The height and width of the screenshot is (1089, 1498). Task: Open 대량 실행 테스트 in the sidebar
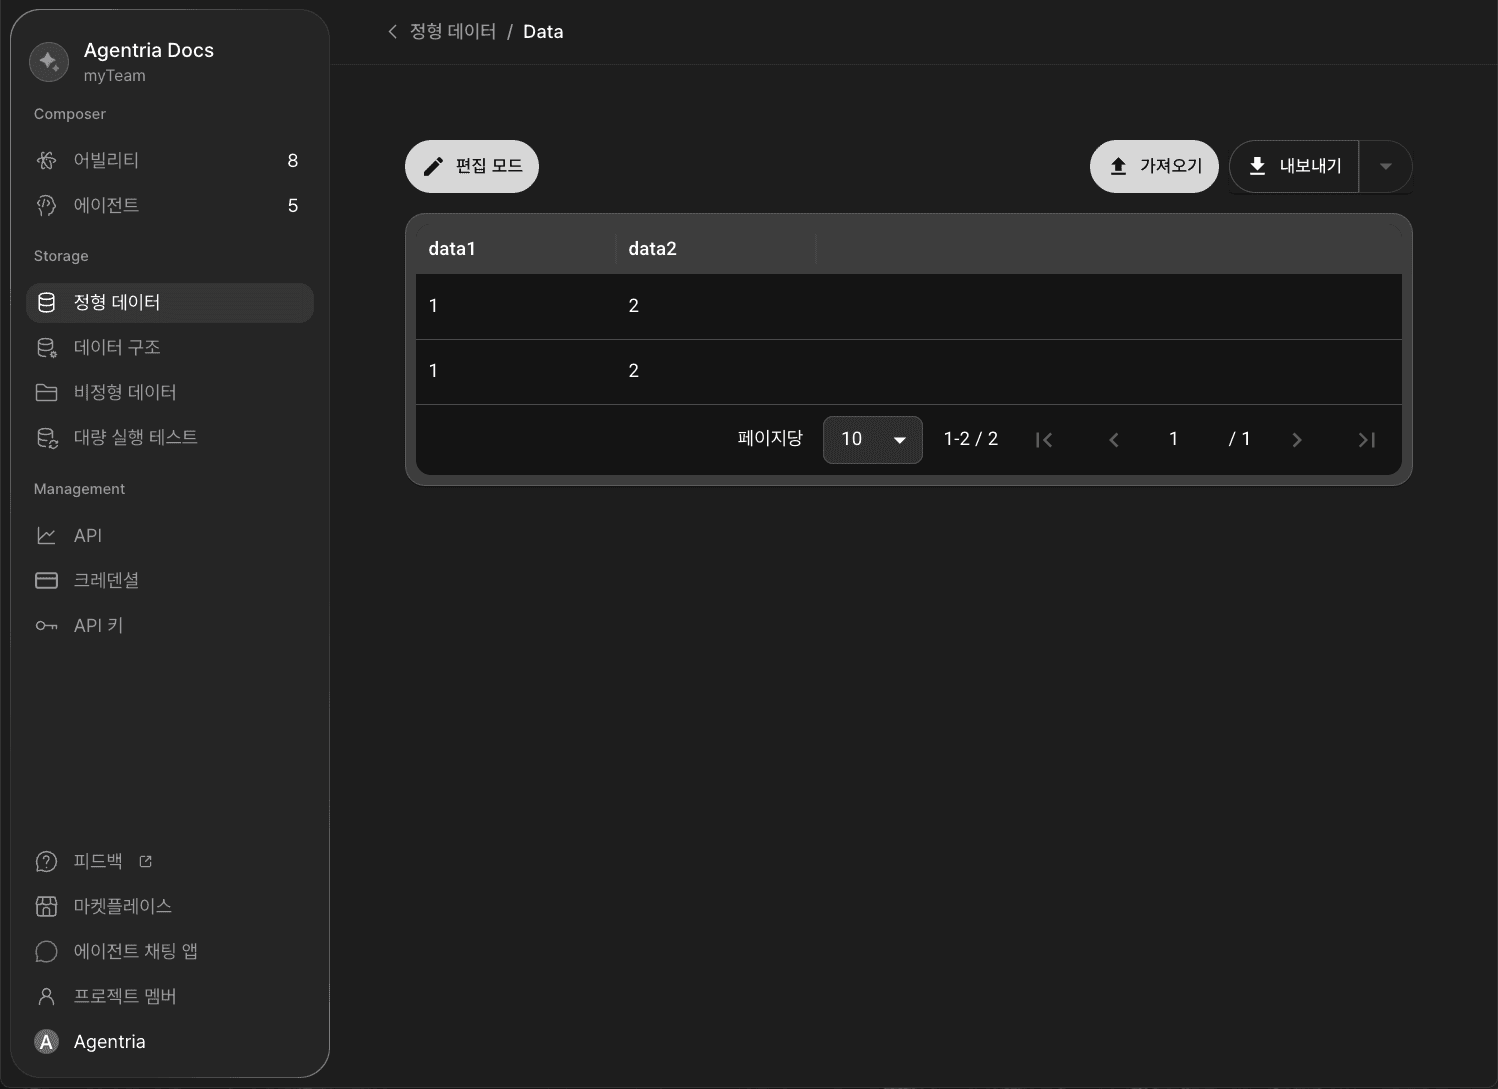[170, 437]
